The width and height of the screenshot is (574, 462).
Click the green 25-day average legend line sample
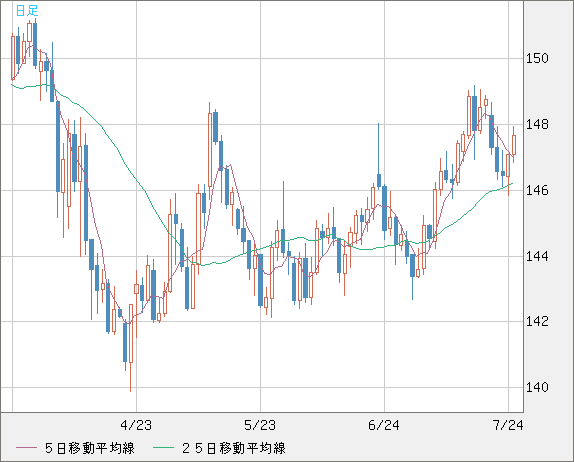click(163, 448)
